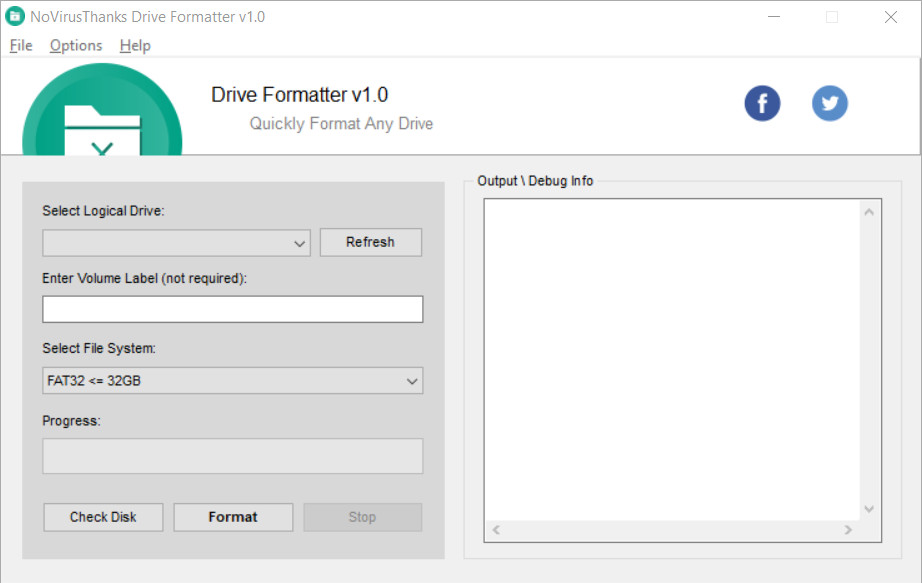The width and height of the screenshot is (922, 583).
Task: Open the Options menu
Action: [x=76, y=45]
